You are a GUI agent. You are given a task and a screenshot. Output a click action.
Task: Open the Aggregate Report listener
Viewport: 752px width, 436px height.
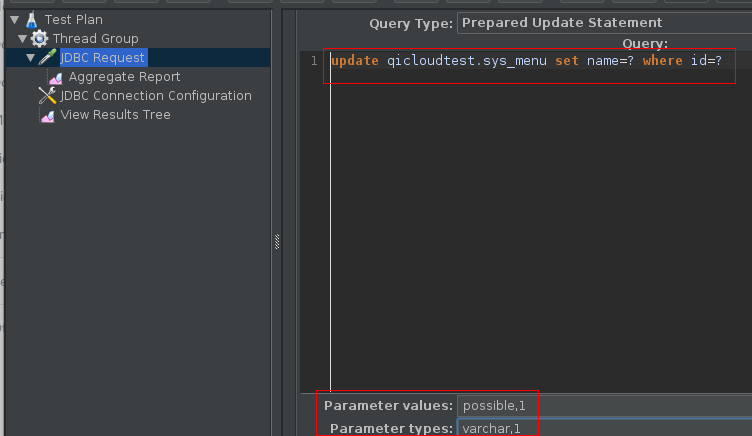click(124, 77)
